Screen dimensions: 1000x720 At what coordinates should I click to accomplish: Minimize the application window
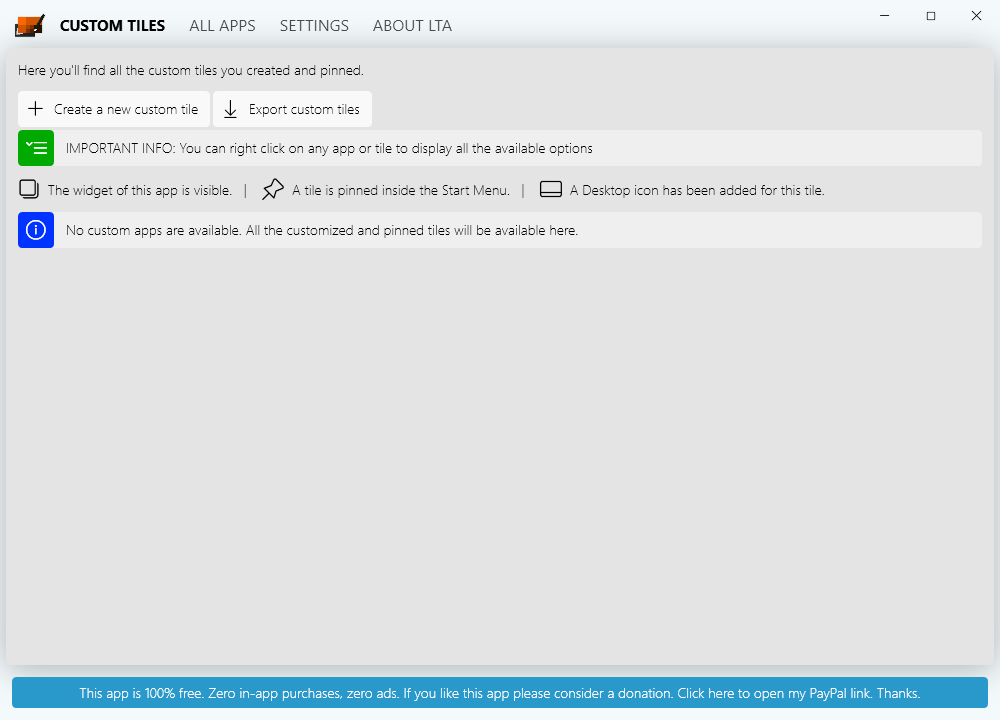click(x=885, y=15)
